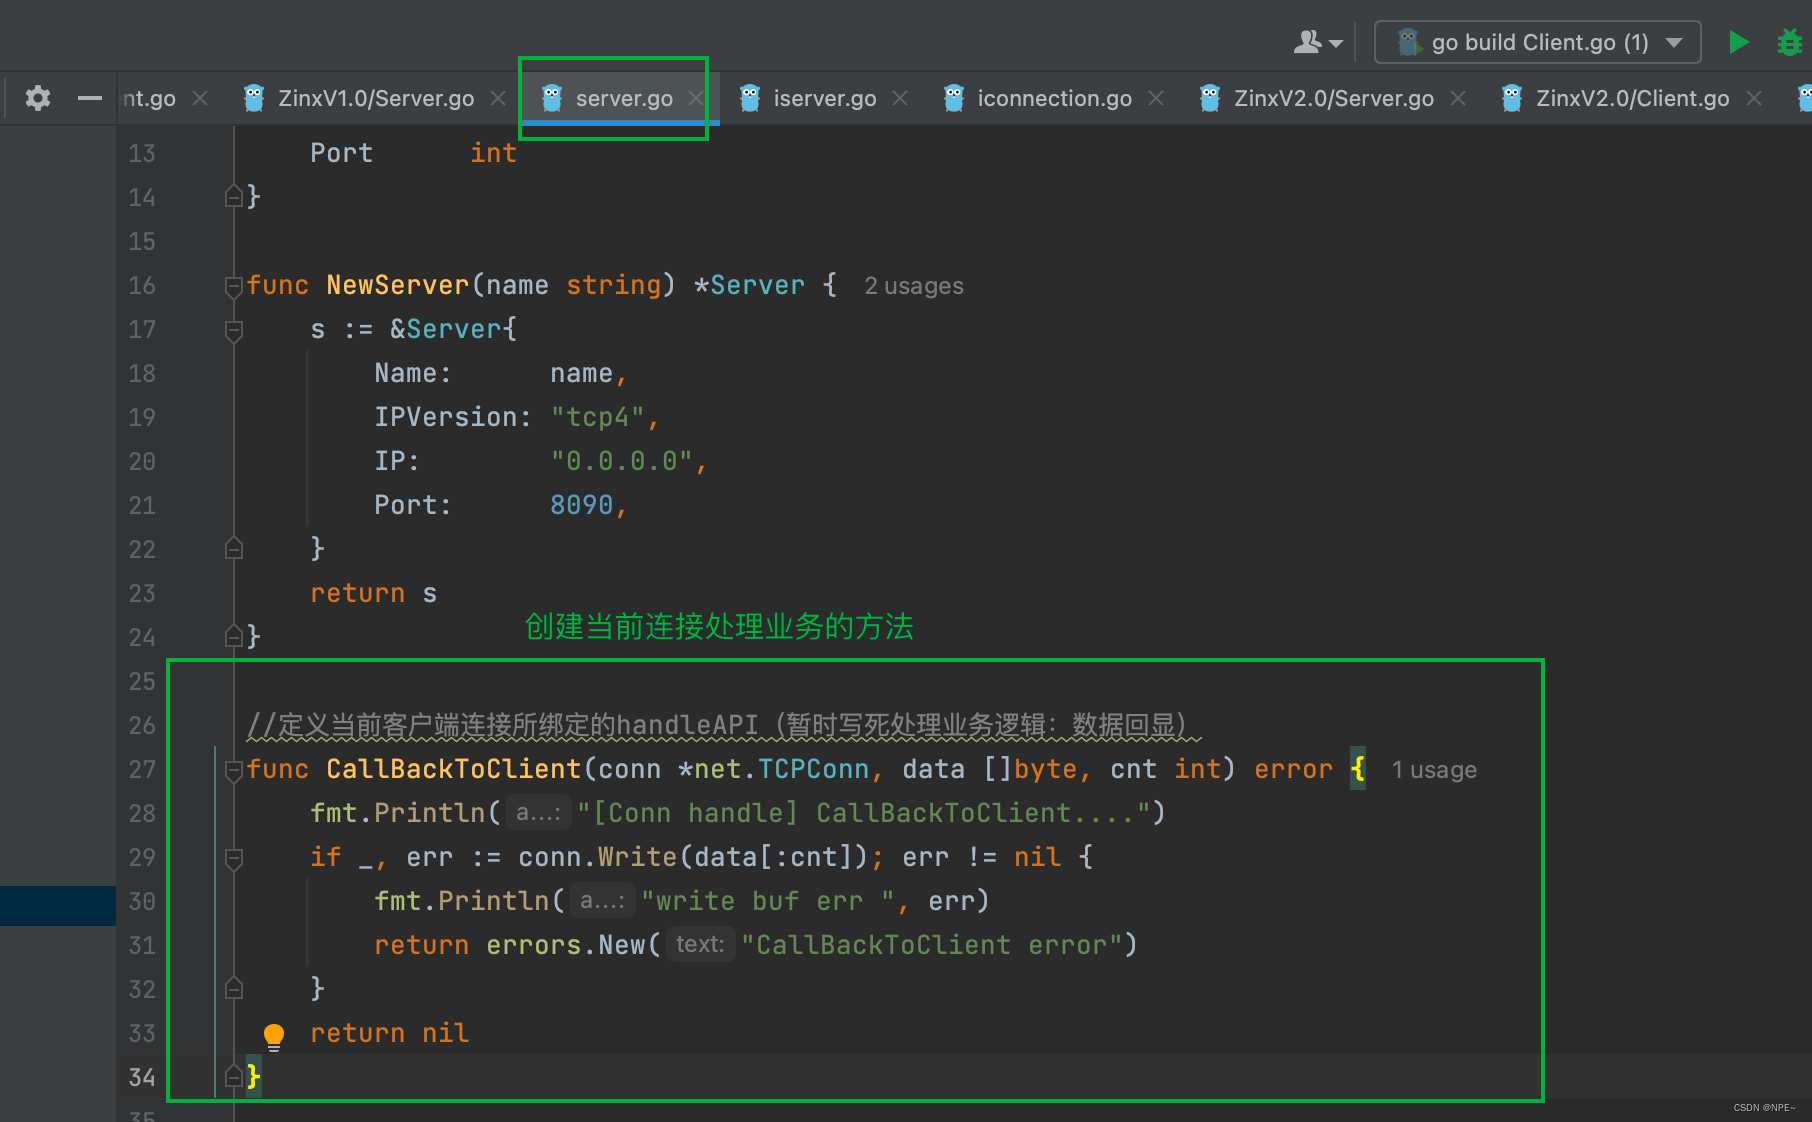Click "CallBackToClient error" string
The height and width of the screenshot is (1122, 1812).
tap(932, 945)
